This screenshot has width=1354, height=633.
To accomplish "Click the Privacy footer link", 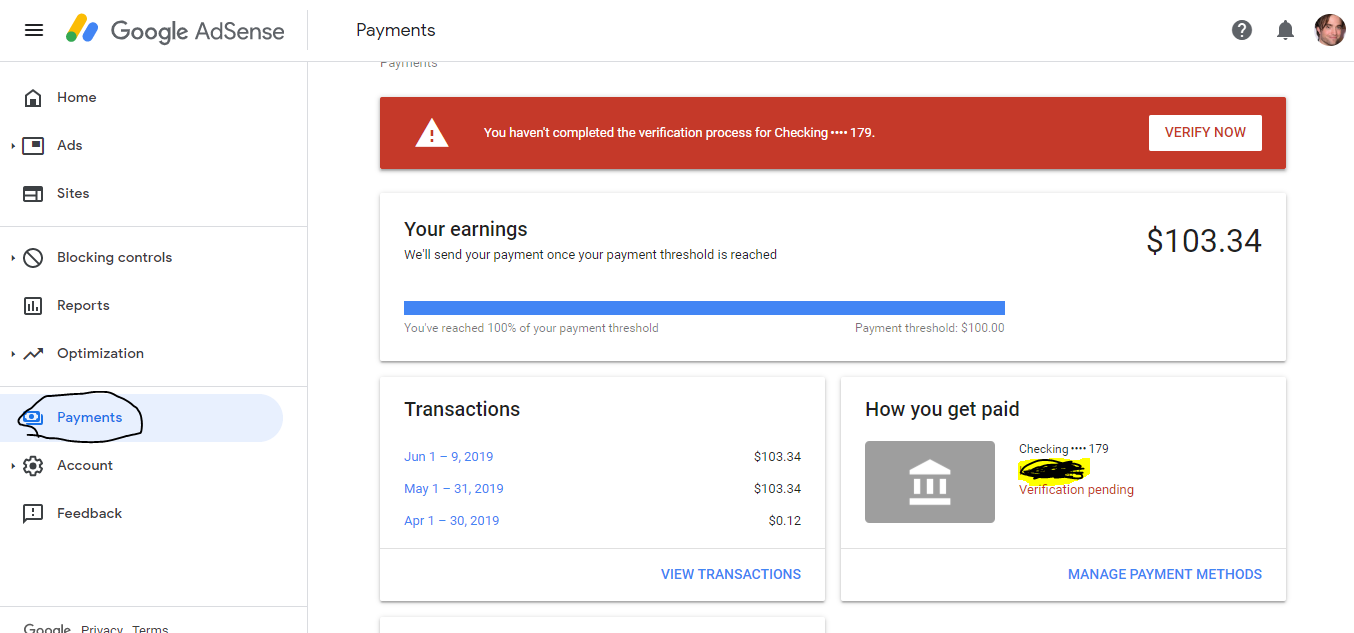I will tap(102, 628).
